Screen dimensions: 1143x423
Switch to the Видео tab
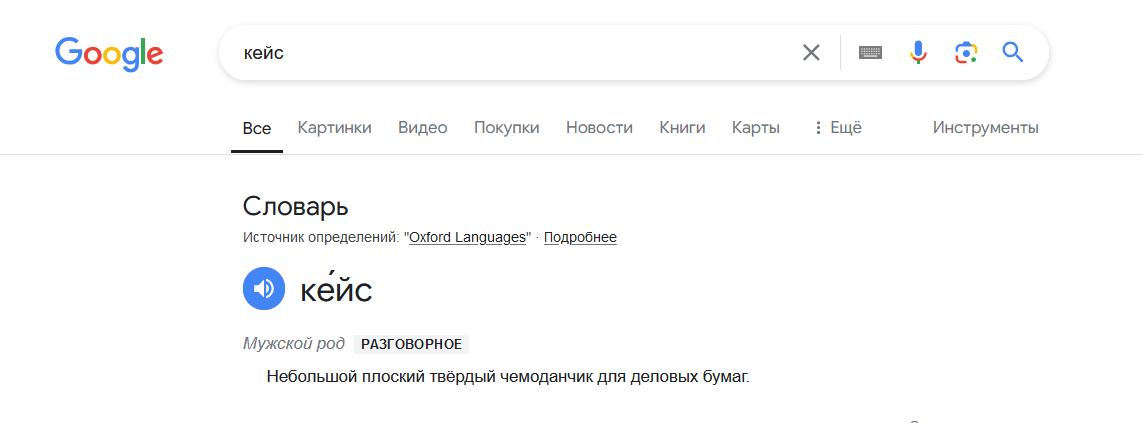pos(422,128)
